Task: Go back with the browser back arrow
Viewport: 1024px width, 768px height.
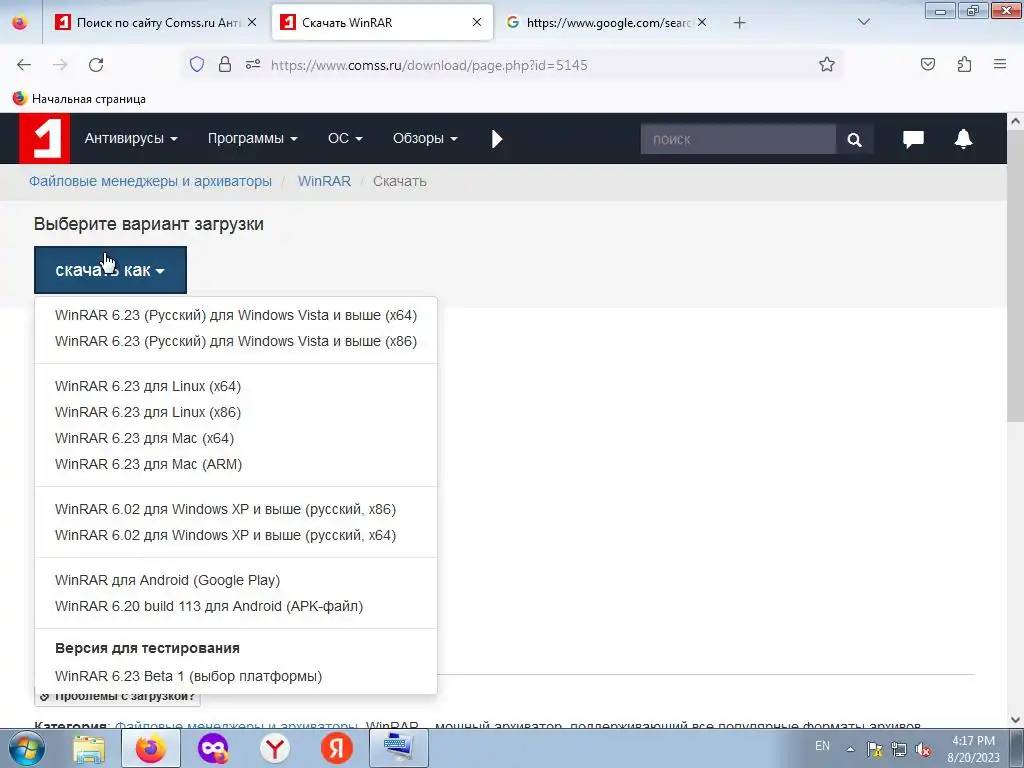Action: click(24, 65)
